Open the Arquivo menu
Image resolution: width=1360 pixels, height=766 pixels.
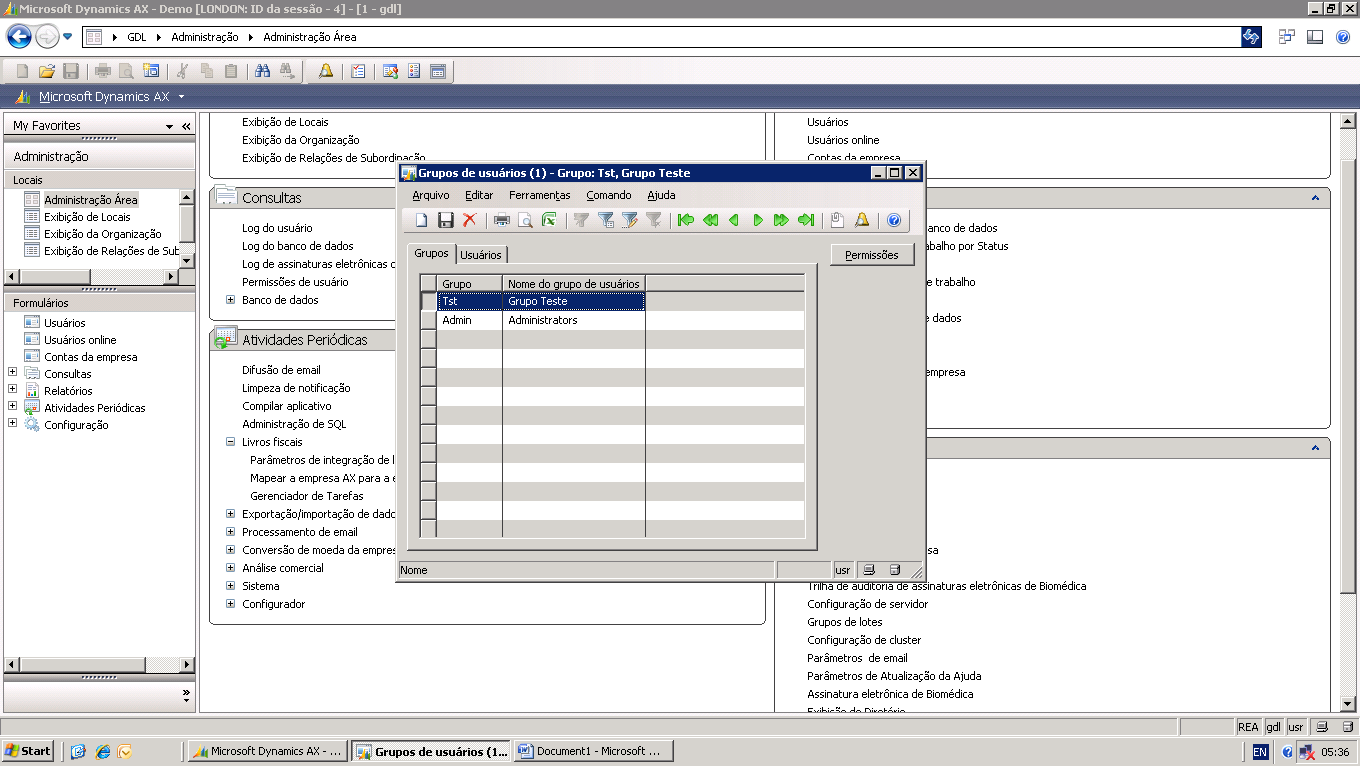point(431,195)
